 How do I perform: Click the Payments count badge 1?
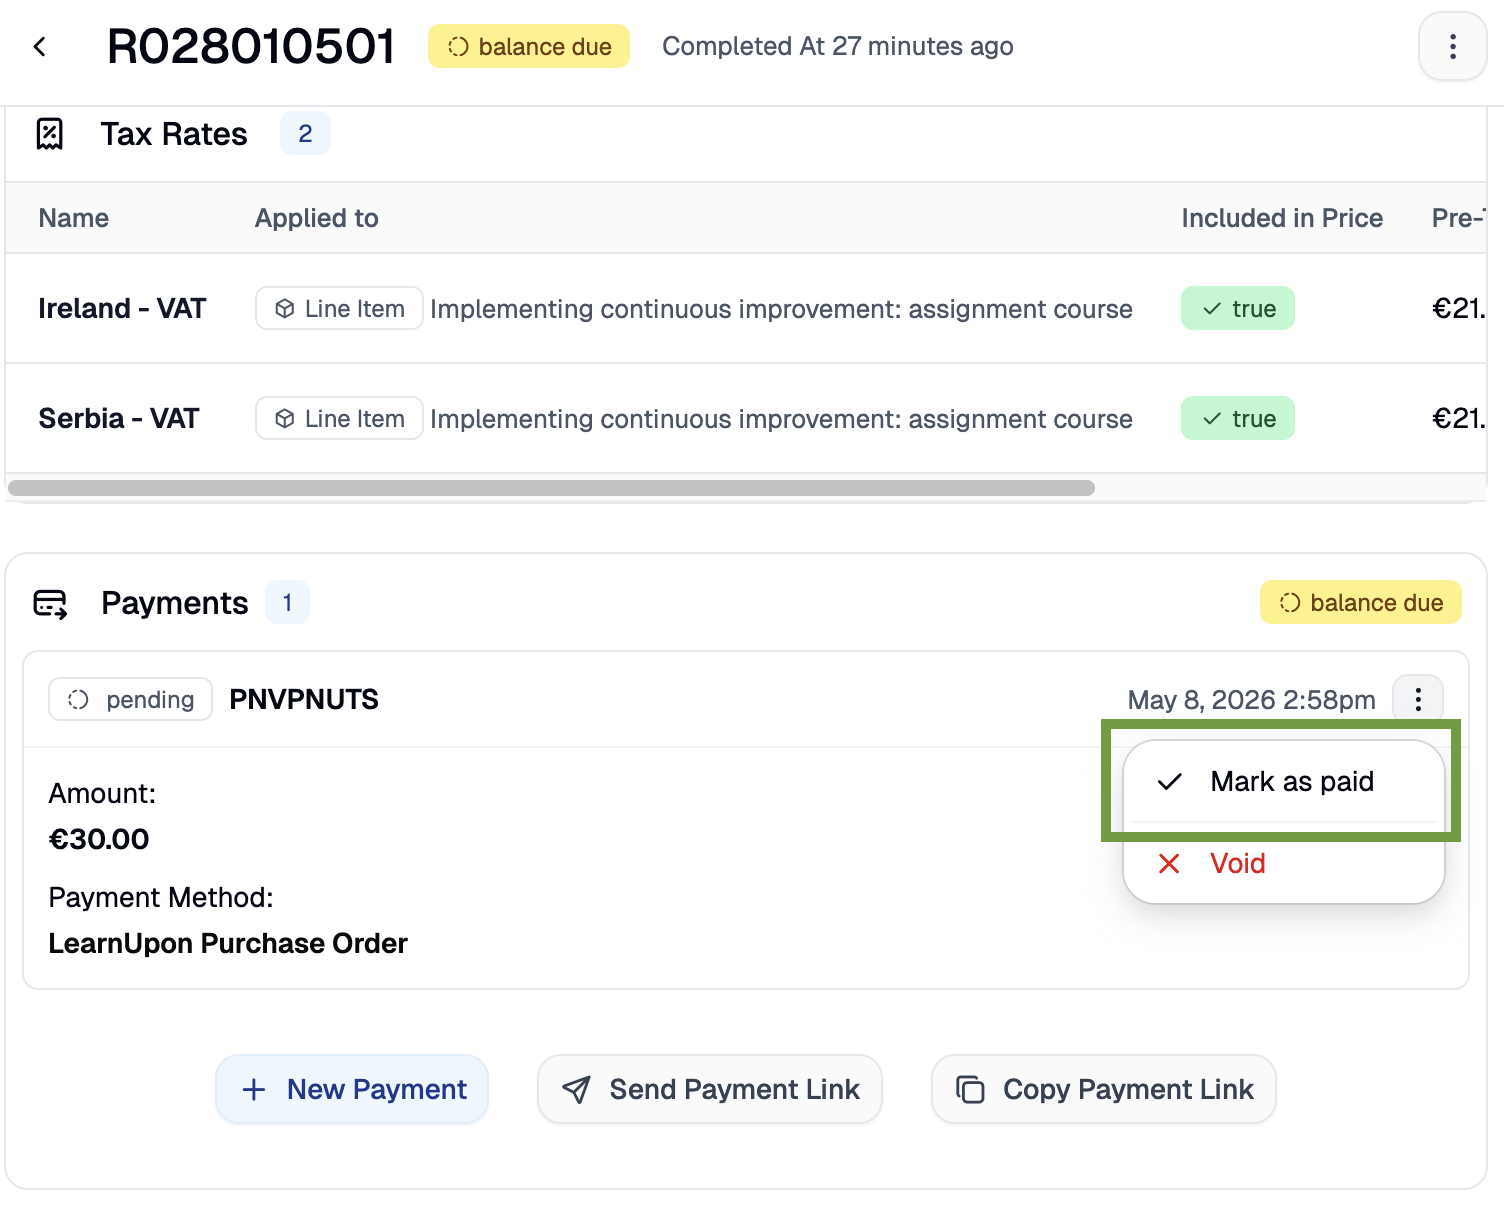pyautogui.click(x=287, y=602)
